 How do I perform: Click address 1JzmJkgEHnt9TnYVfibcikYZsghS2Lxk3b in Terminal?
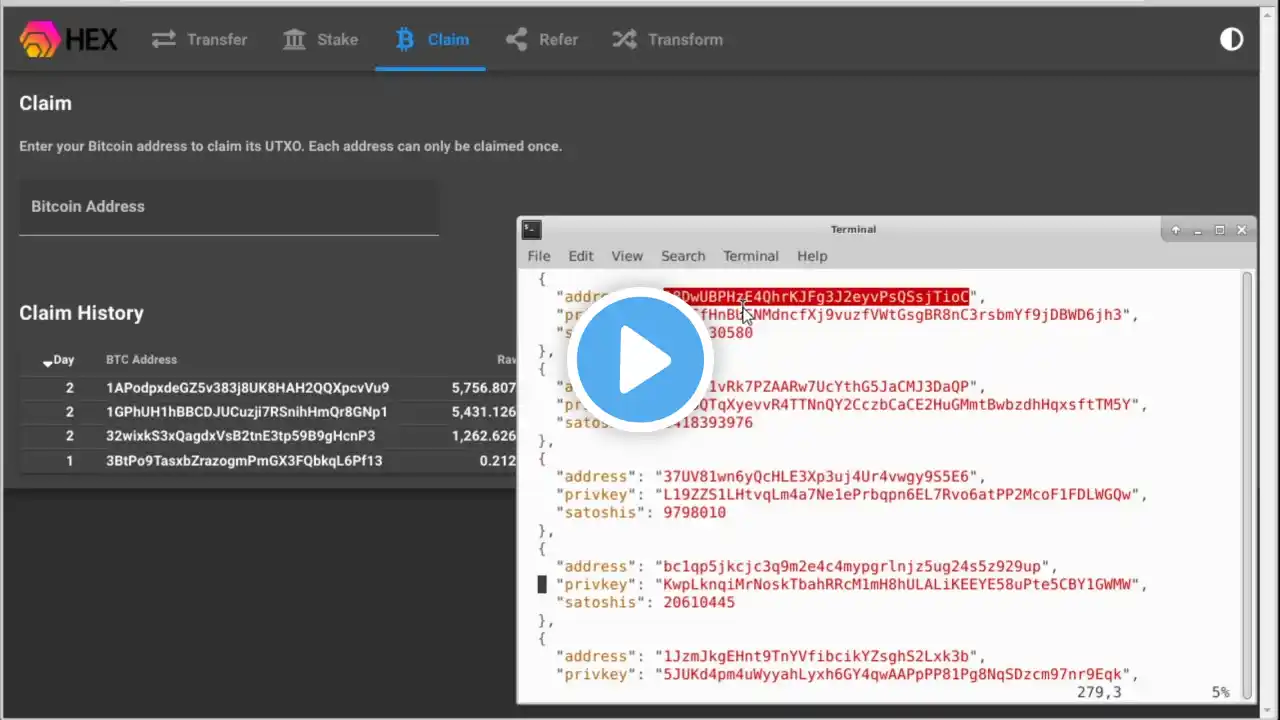(x=815, y=657)
